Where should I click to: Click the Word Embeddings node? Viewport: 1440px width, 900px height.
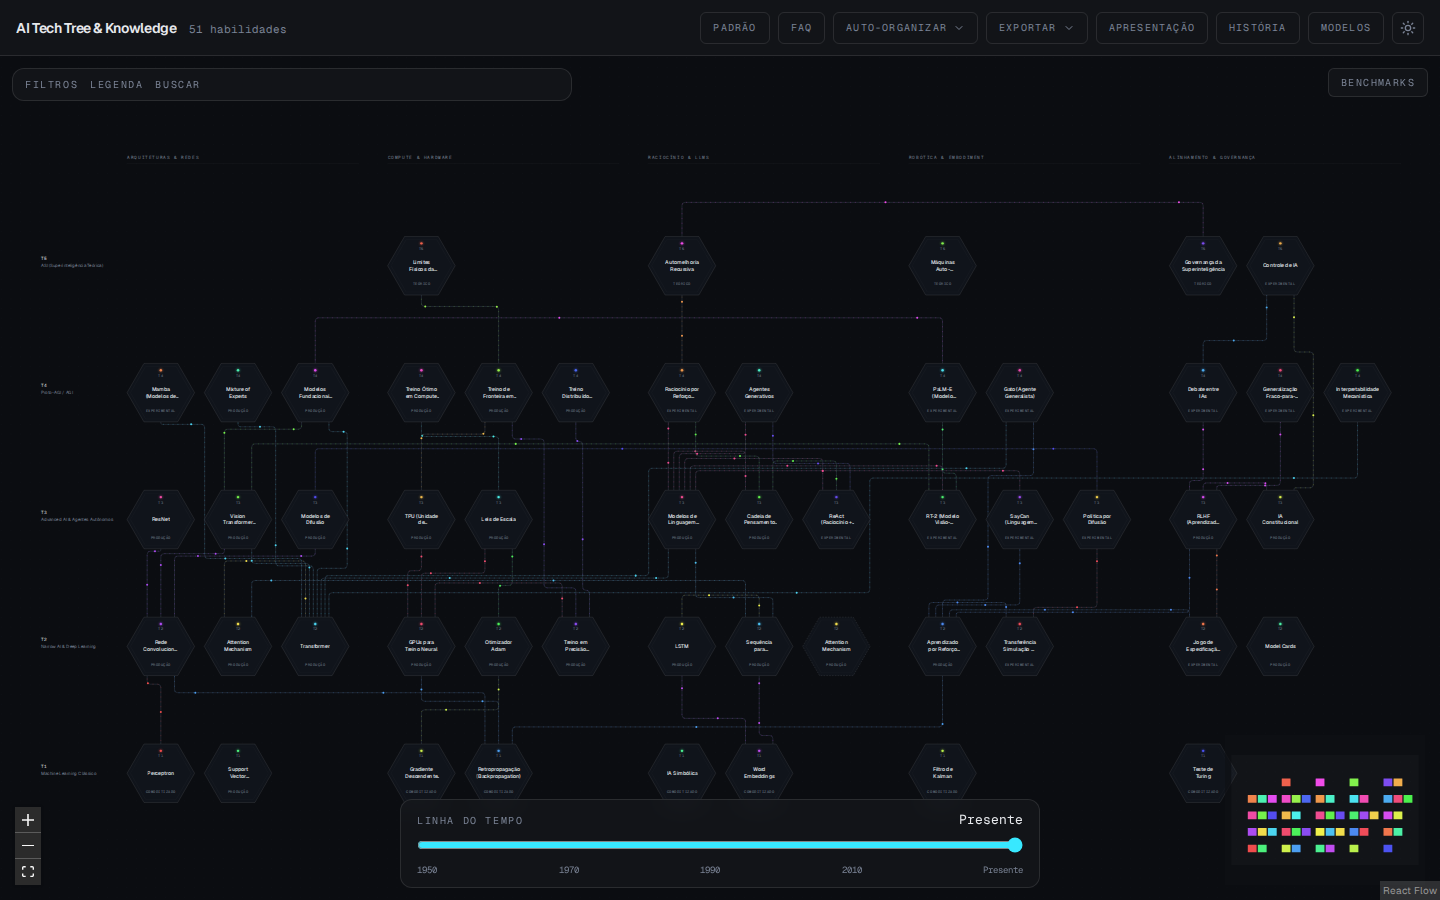759,774
